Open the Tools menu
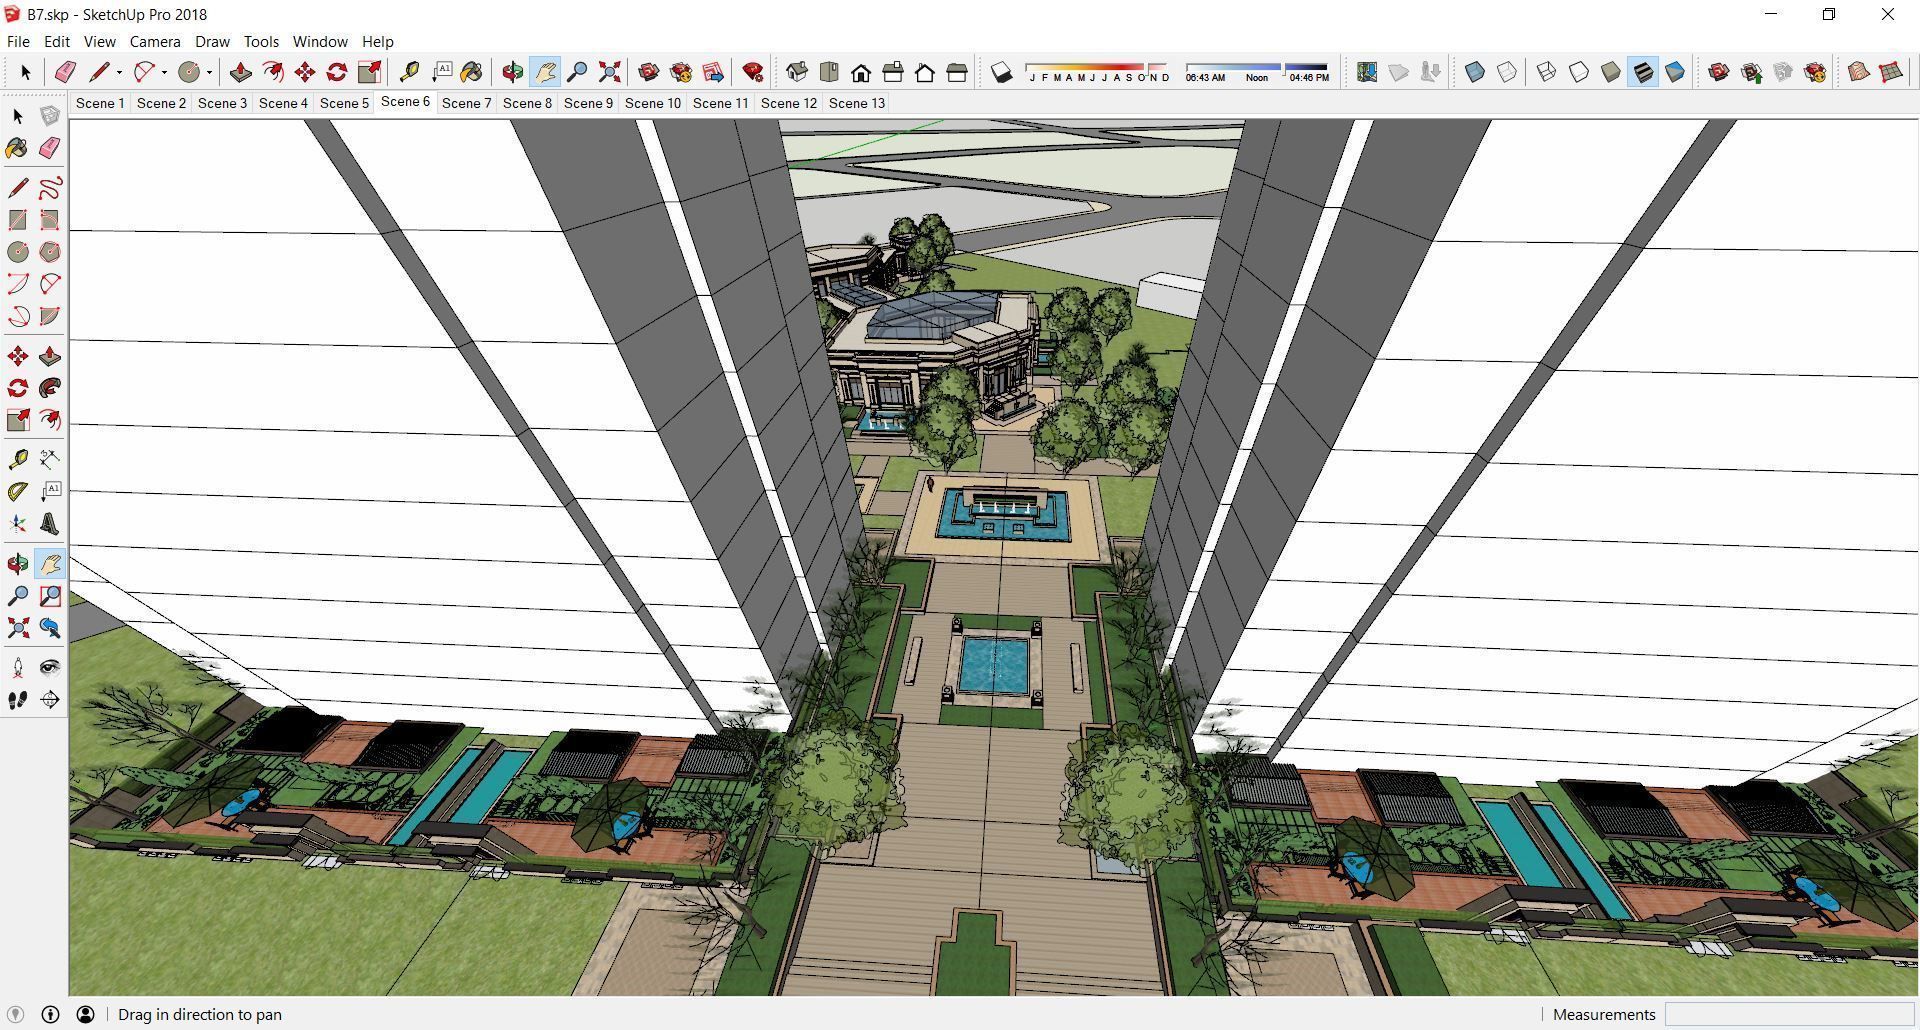The image size is (1920, 1030). pyautogui.click(x=261, y=41)
